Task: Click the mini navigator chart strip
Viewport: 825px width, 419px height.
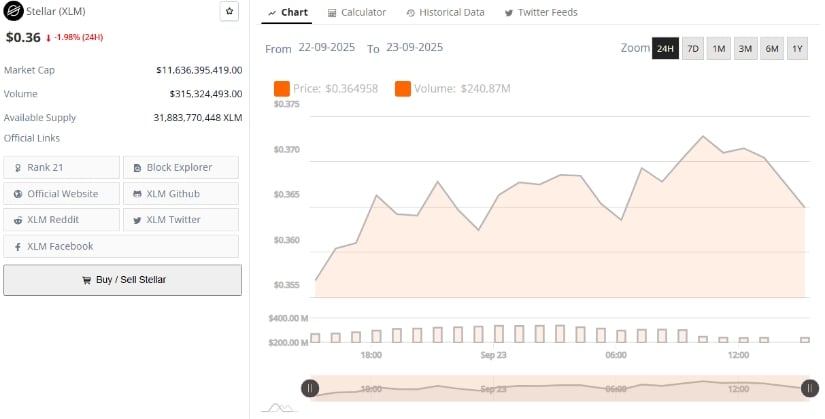Action: pyautogui.click(x=560, y=388)
